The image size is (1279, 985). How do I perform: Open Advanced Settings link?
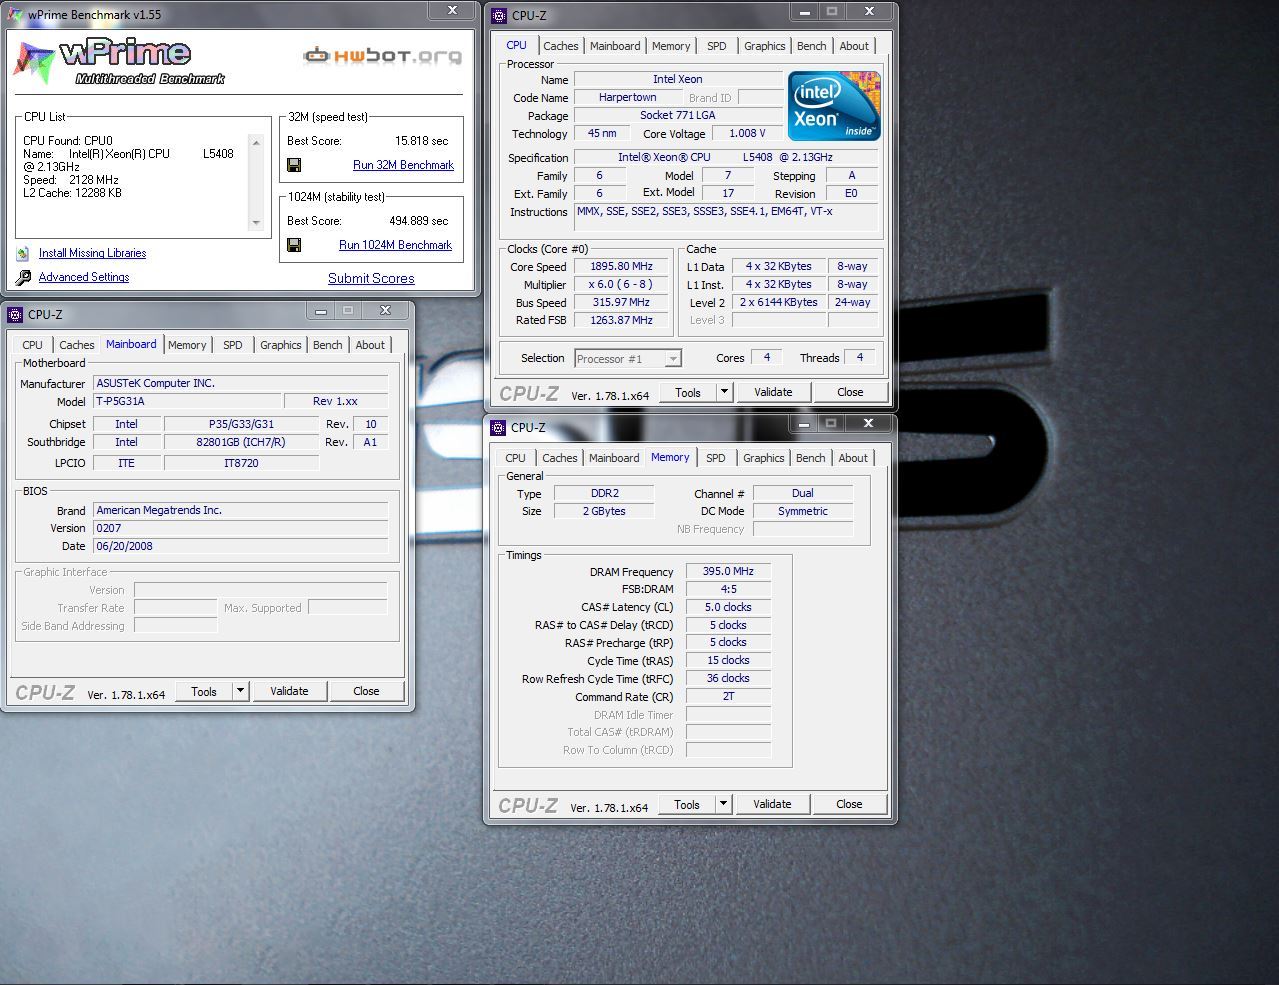(x=84, y=278)
